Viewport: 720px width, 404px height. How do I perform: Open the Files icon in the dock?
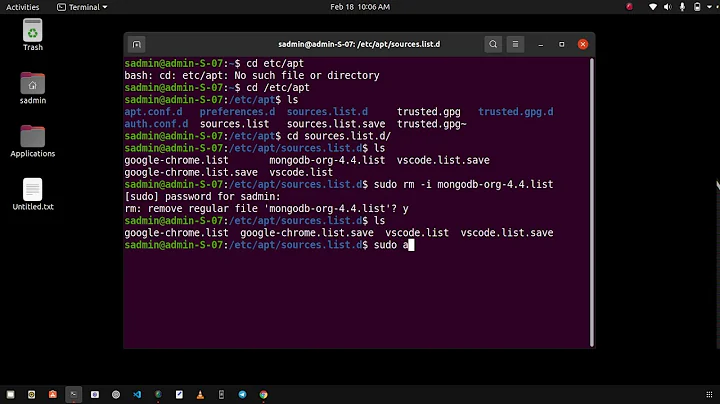click(10, 394)
